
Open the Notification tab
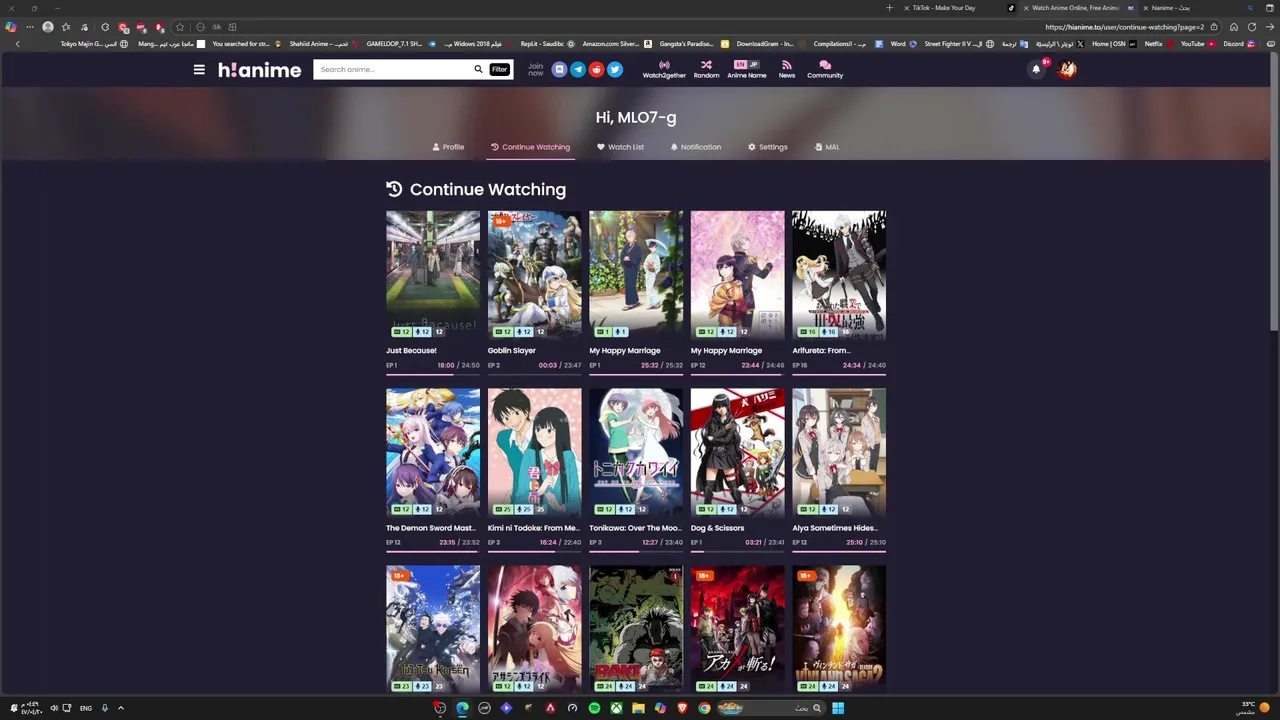[695, 147]
